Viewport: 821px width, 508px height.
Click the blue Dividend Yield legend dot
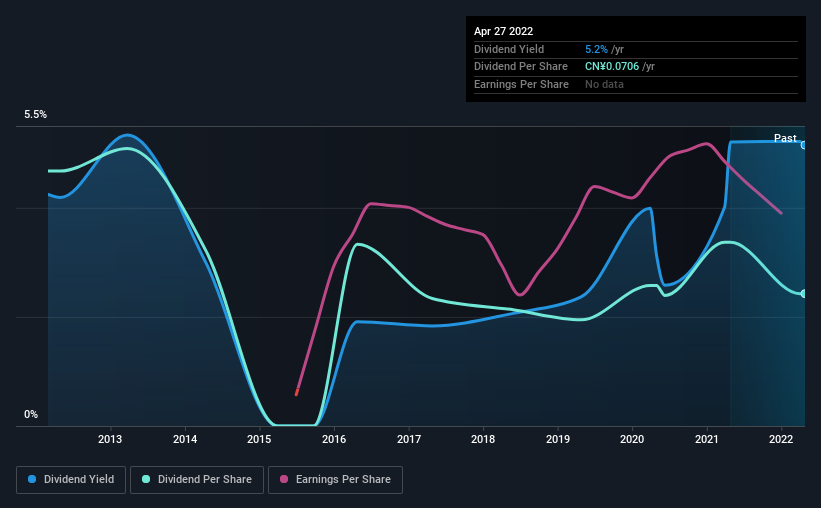click(x=32, y=479)
